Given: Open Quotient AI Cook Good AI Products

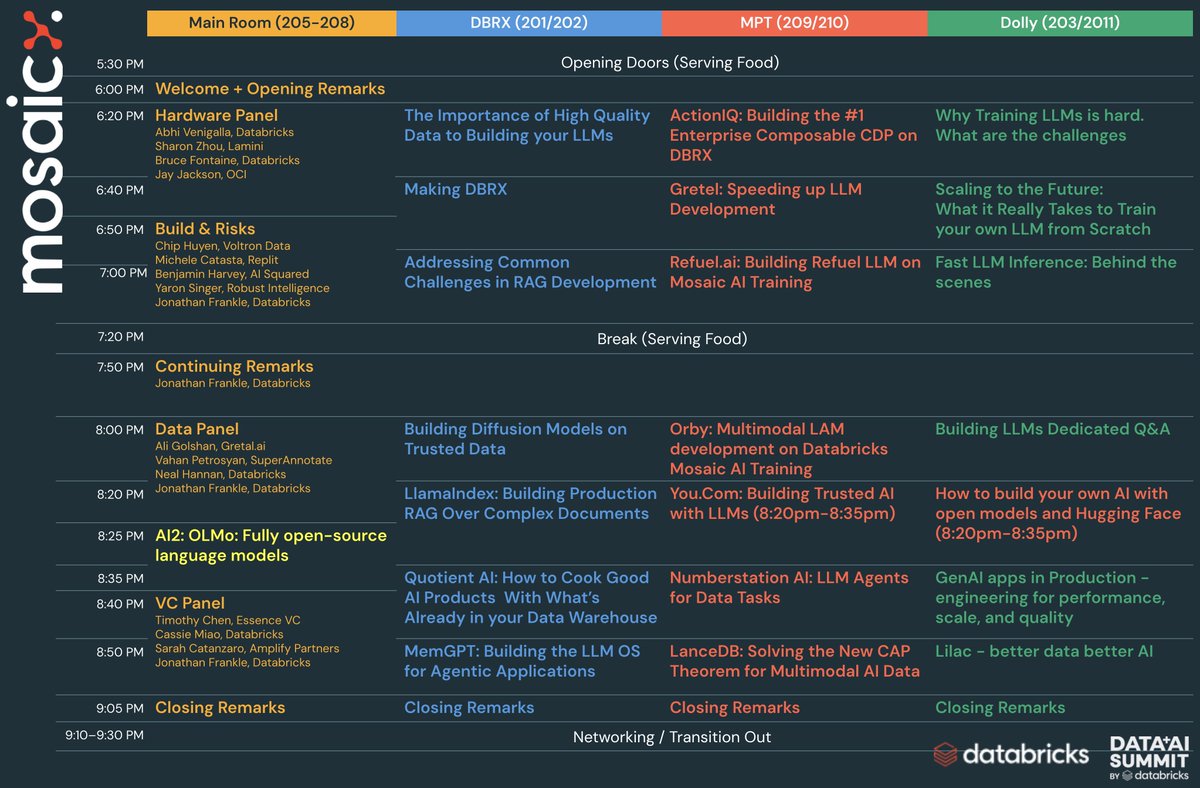Looking at the screenshot, I should [x=530, y=597].
